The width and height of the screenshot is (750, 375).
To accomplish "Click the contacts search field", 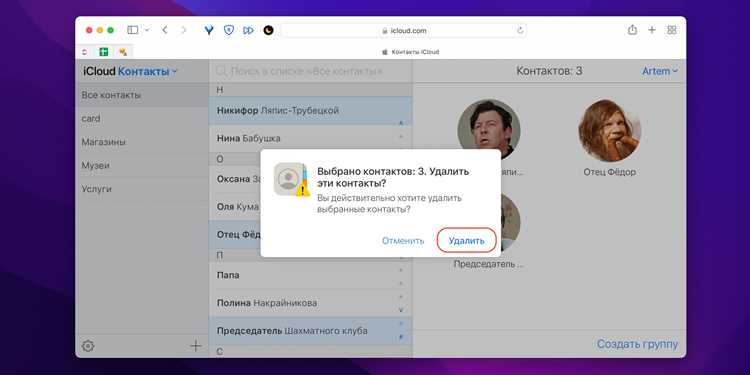I will pos(310,71).
